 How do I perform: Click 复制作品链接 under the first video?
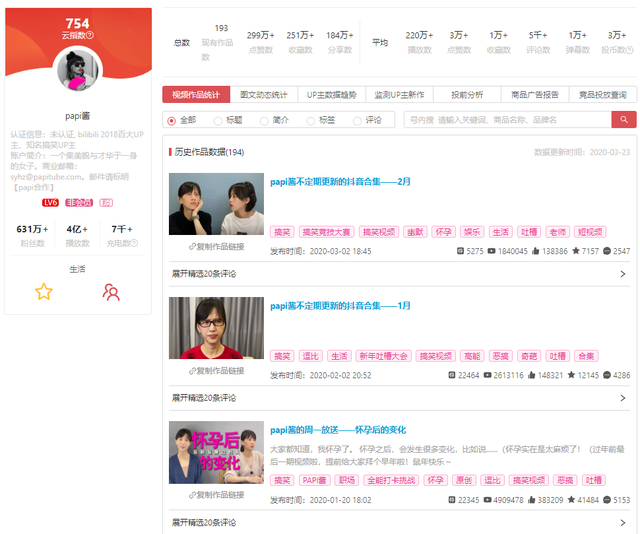pos(216,246)
